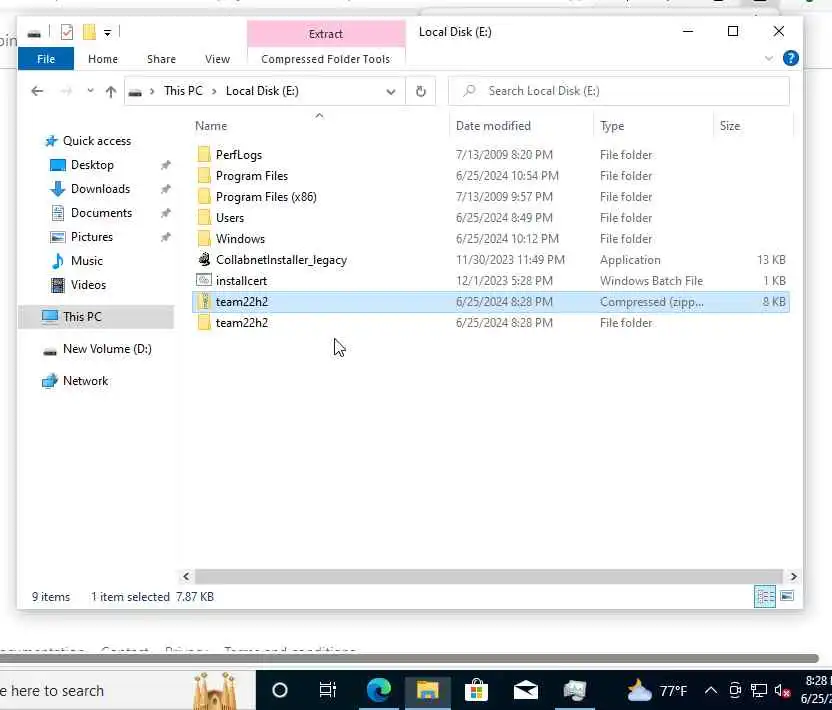This screenshot has height=710, width=832.
Task: Click This PC in the address bar
Action: [183, 91]
